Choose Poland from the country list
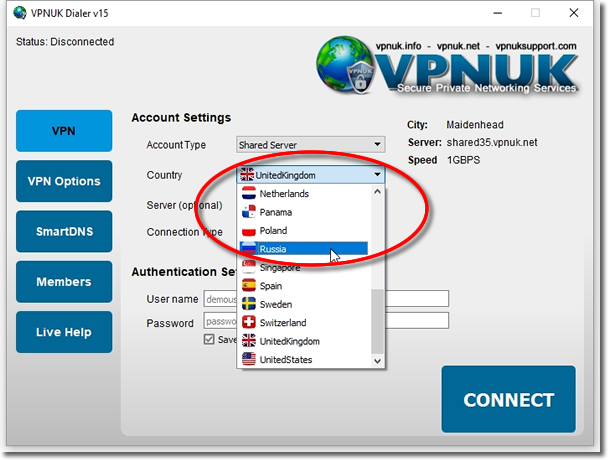Viewport: 608px width, 460px height. (304, 230)
